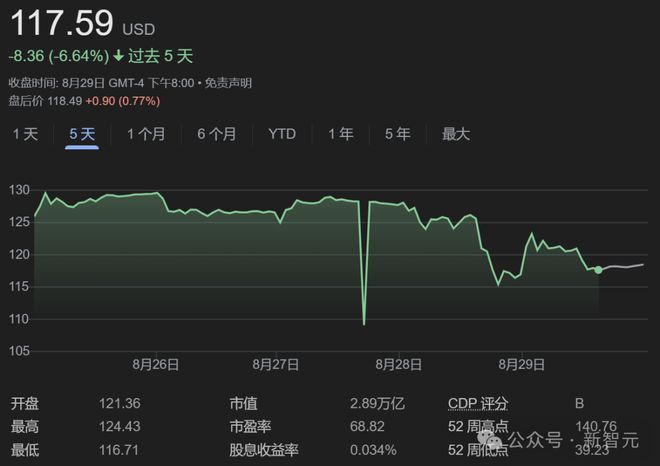Click the WeChat logo icon in watermark
Screen dimensions: 660x466
(489, 440)
